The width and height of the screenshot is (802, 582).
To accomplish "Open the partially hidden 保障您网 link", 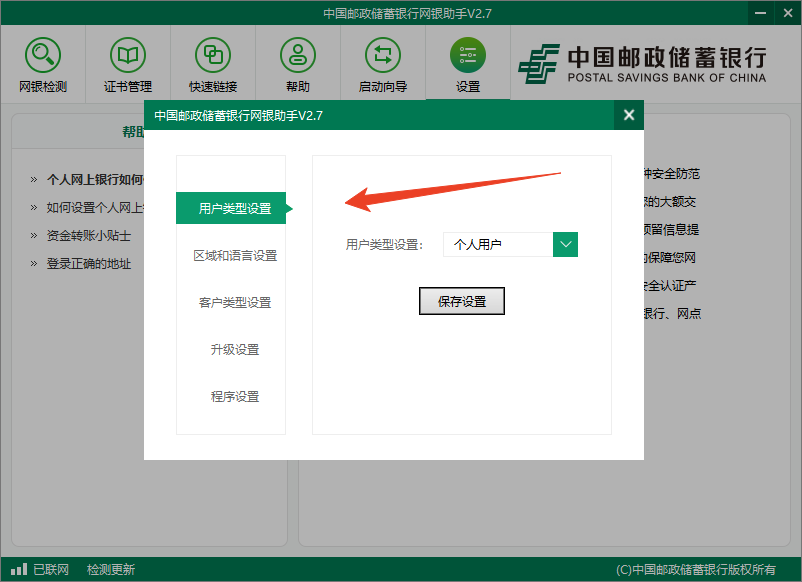I will (x=670, y=257).
